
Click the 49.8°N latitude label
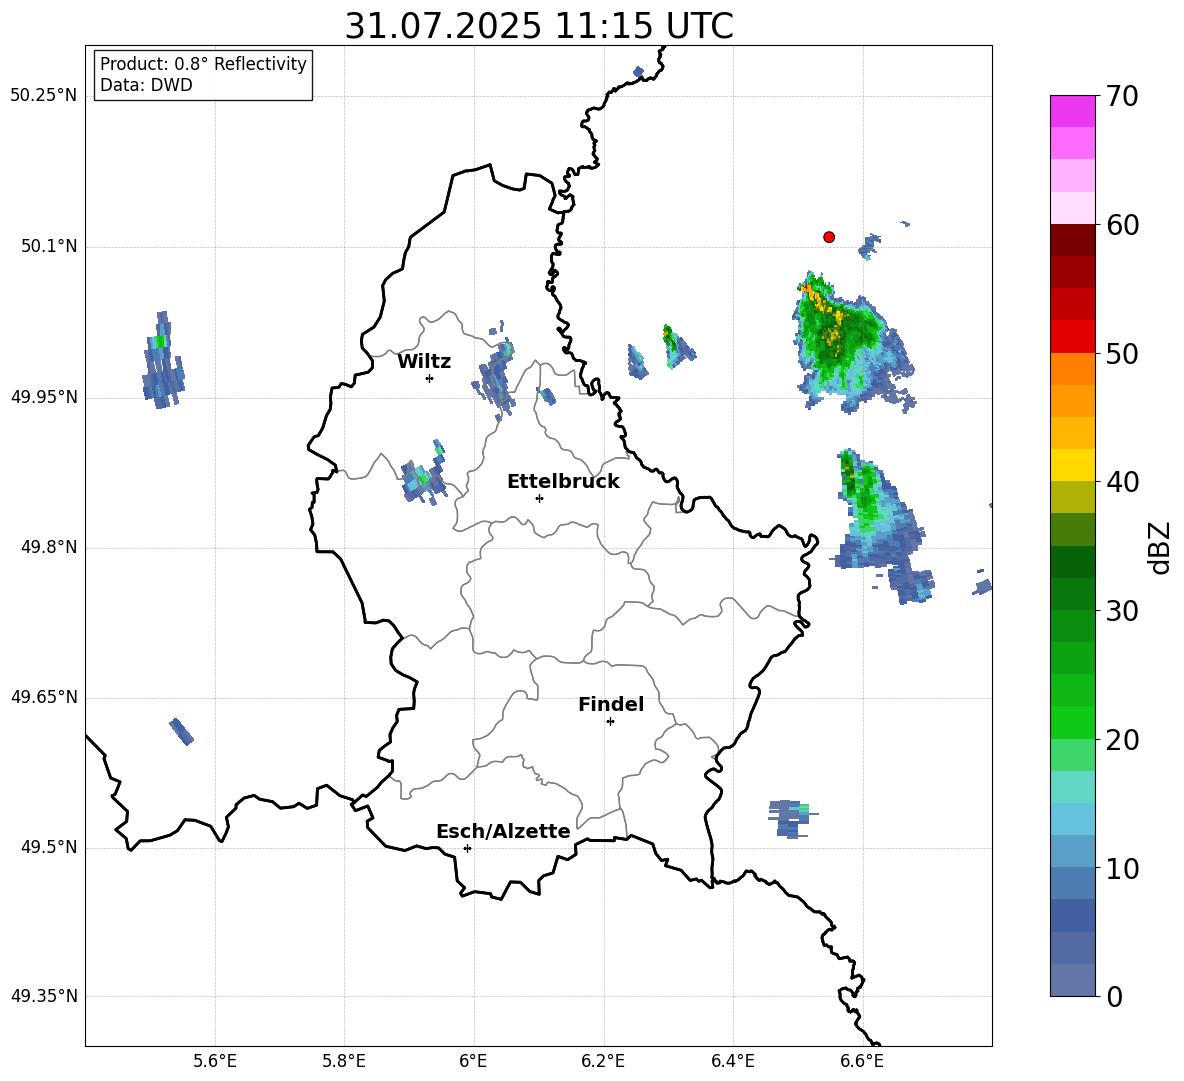click(49, 547)
